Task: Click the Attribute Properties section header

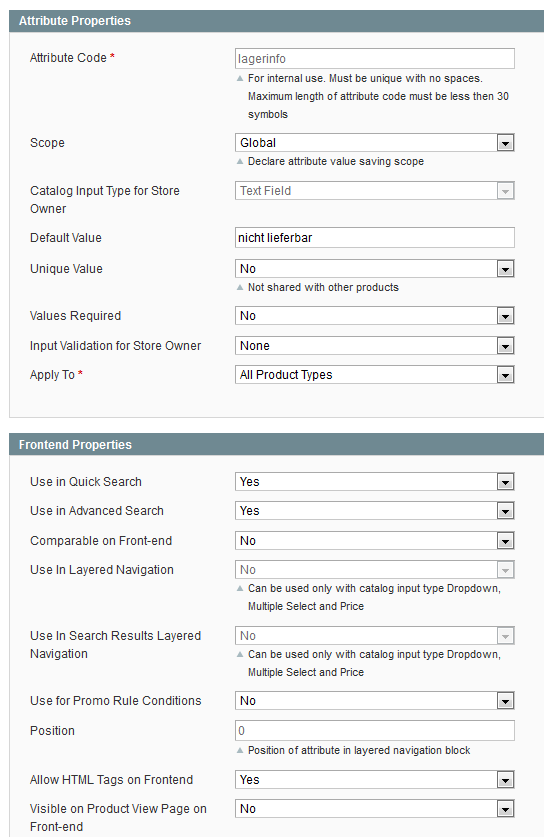Action: pos(277,21)
